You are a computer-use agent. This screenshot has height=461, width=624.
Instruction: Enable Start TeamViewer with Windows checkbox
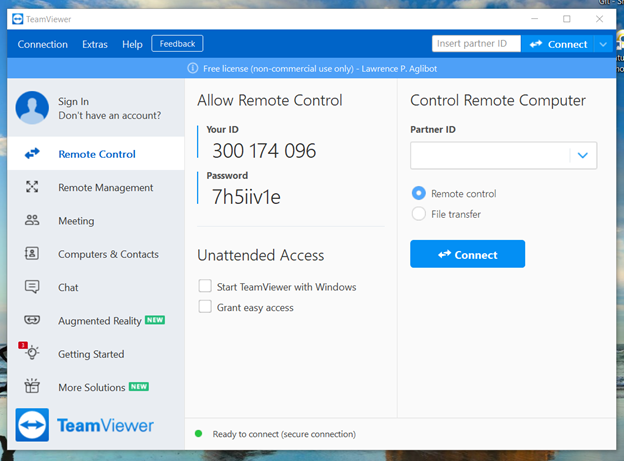pyautogui.click(x=205, y=286)
